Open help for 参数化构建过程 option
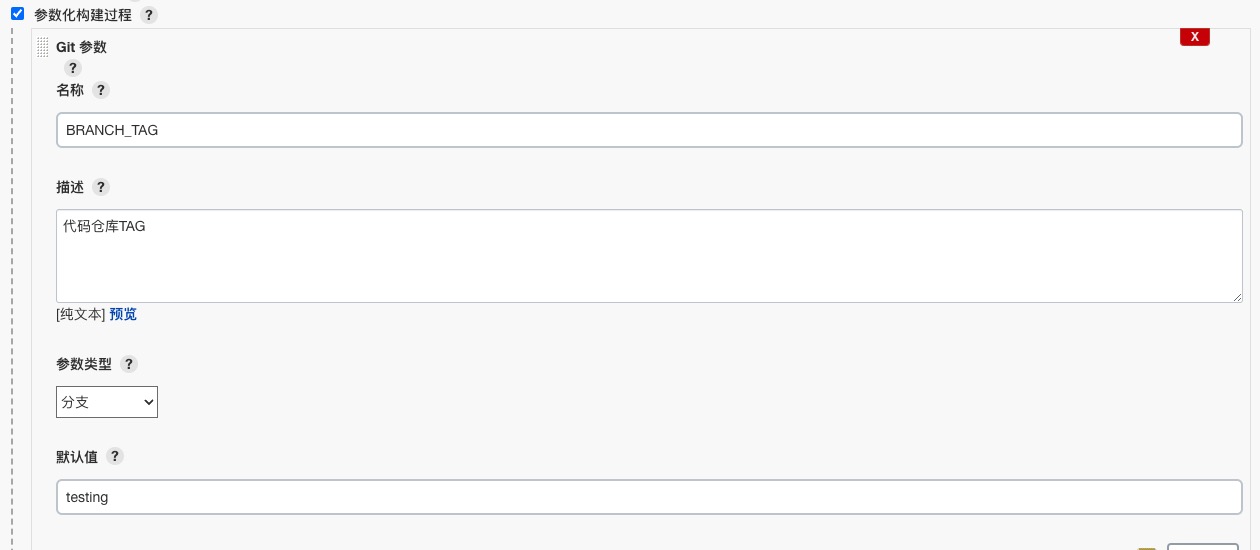 149,16
